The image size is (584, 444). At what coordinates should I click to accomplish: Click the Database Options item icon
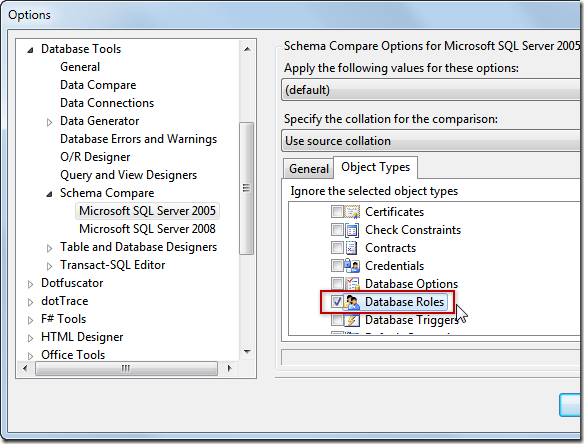pos(352,284)
